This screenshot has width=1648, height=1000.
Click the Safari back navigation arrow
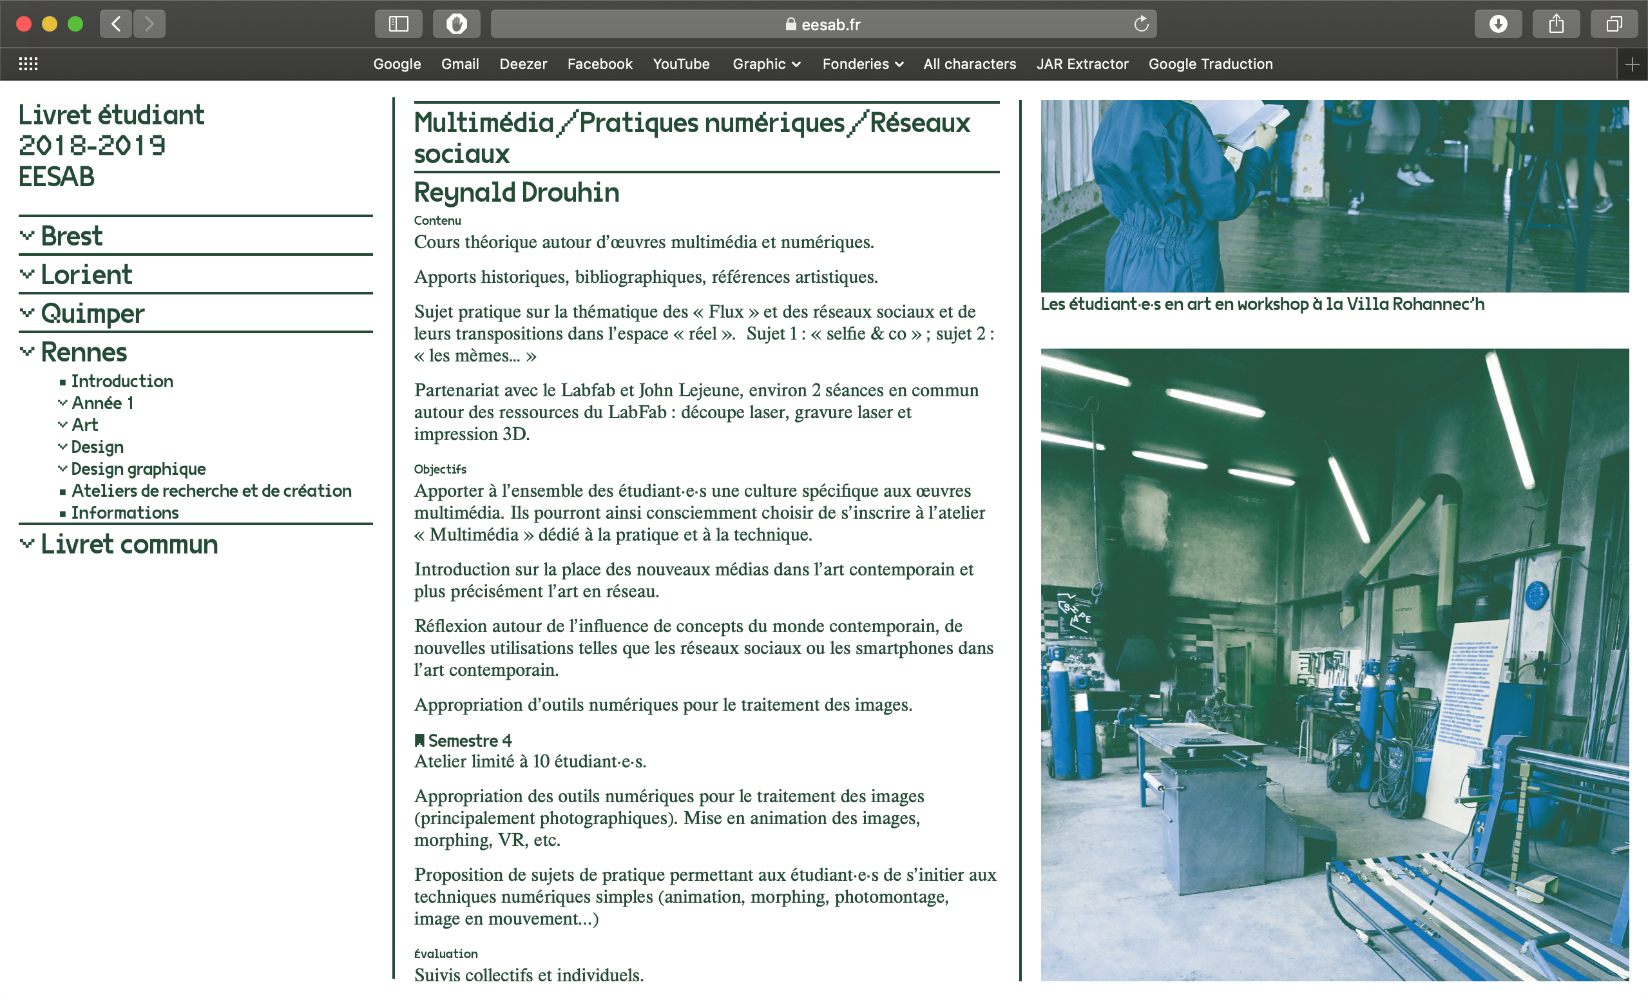coord(116,24)
